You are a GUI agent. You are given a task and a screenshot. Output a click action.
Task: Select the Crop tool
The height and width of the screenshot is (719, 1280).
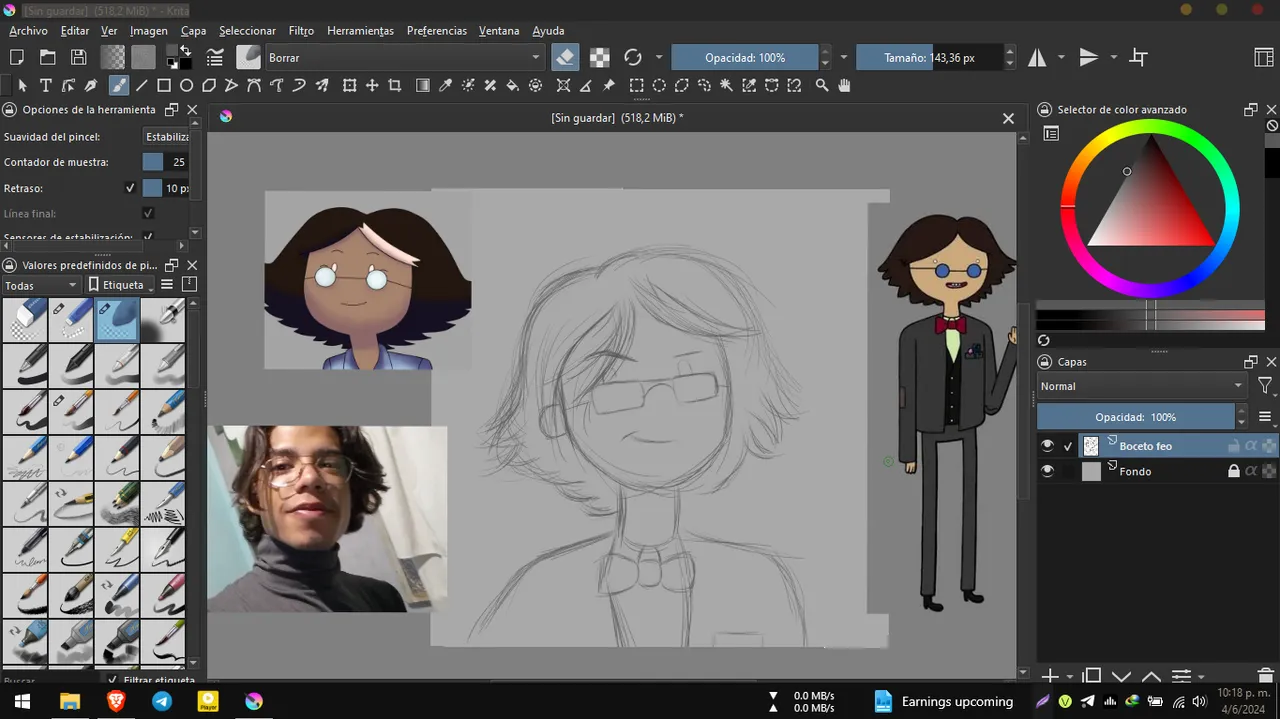coord(395,86)
